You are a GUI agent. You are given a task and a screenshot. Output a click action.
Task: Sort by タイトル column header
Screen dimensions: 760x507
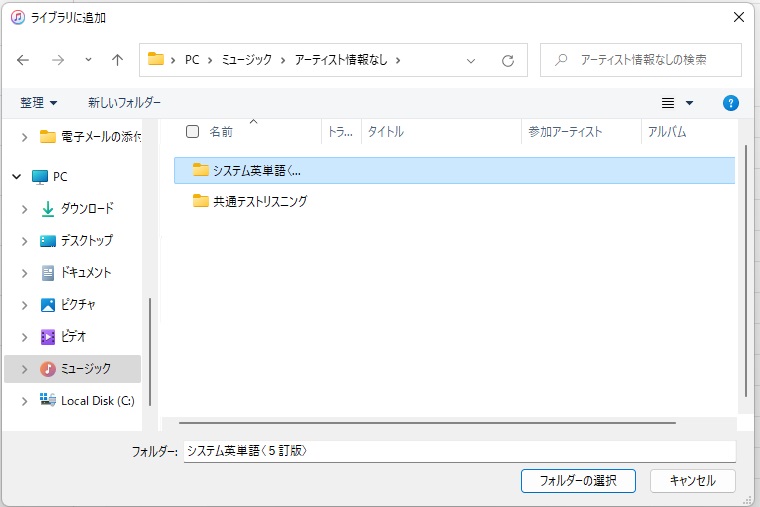(x=386, y=131)
